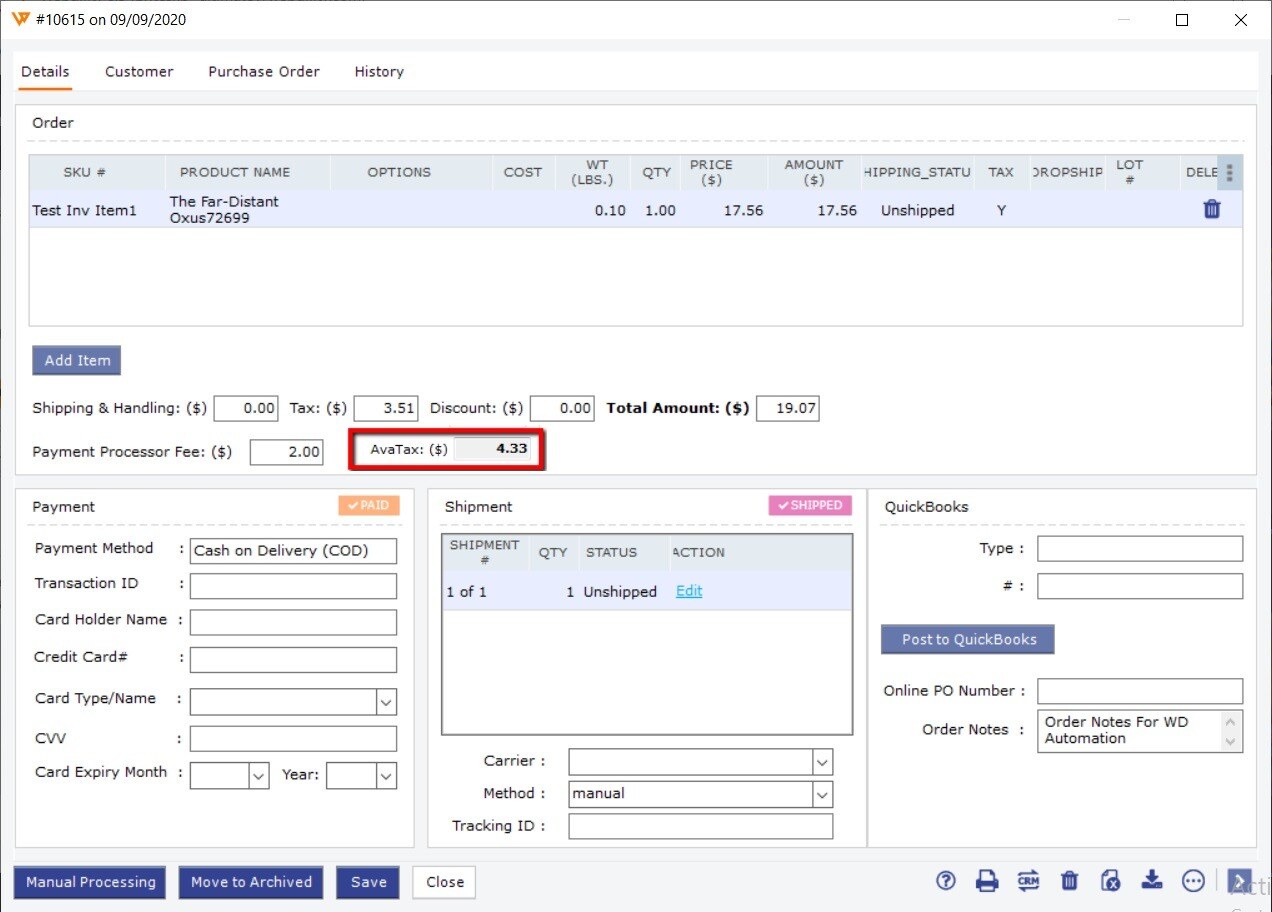Select the Credit Card# field
Image resolution: width=1272 pixels, height=912 pixels.
pyautogui.click(x=293, y=660)
